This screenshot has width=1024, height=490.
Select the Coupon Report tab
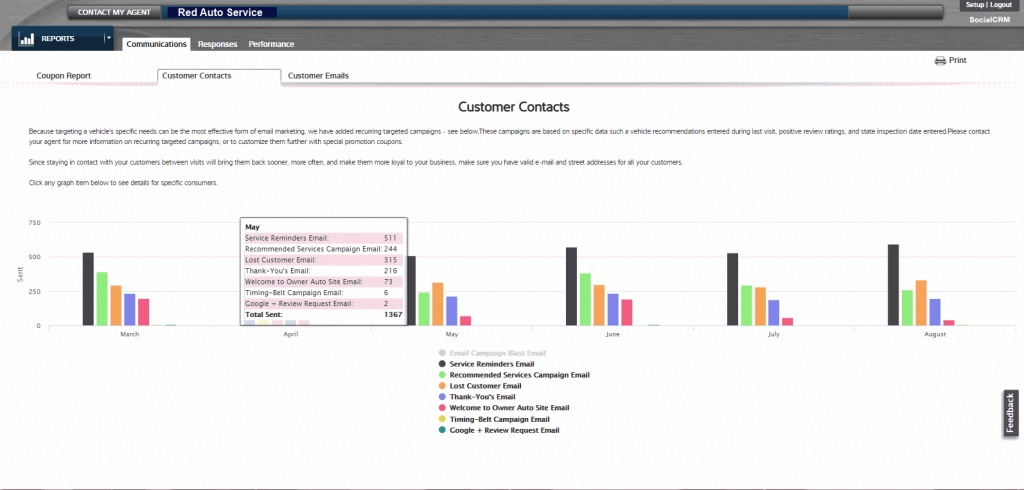(x=63, y=76)
